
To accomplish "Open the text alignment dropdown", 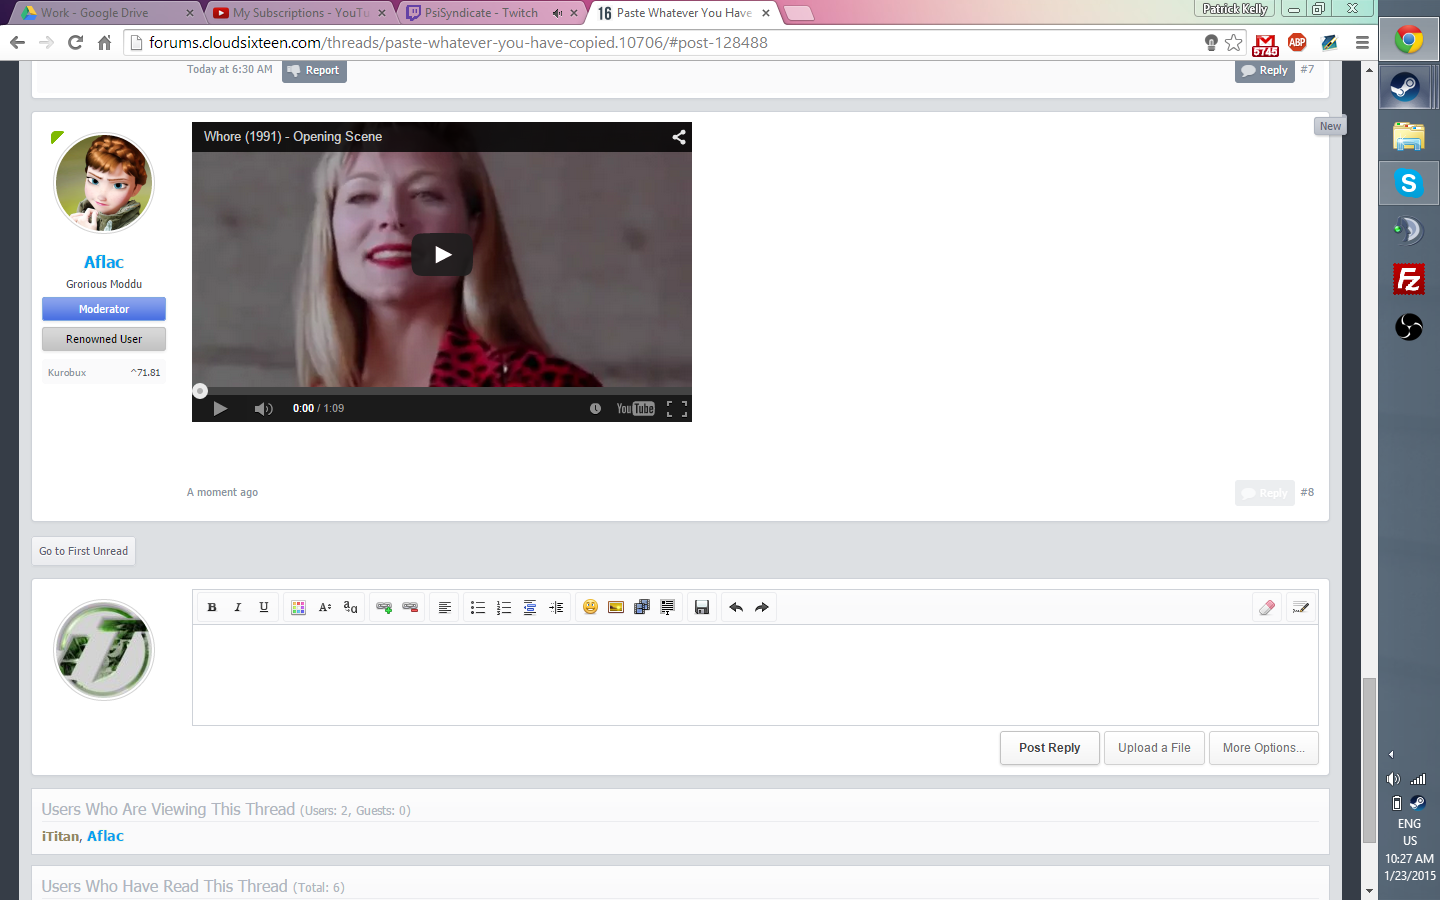I will pos(445,607).
